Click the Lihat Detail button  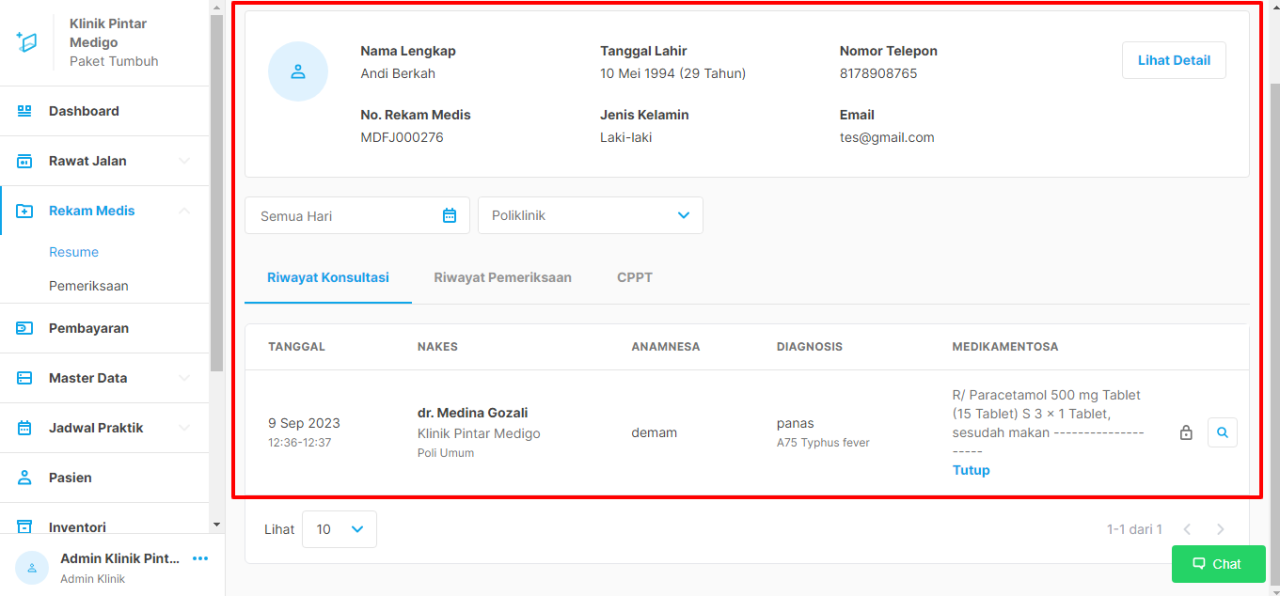1173,60
